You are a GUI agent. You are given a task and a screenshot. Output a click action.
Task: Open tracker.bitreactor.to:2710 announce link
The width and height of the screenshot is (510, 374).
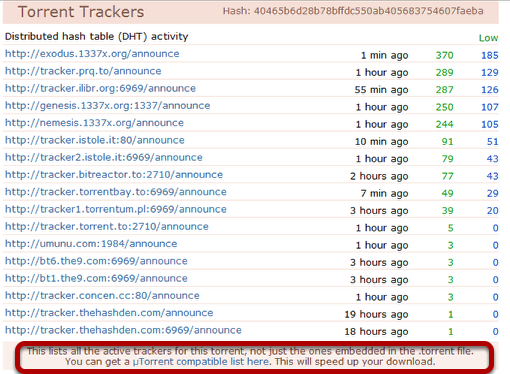[114, 175]
